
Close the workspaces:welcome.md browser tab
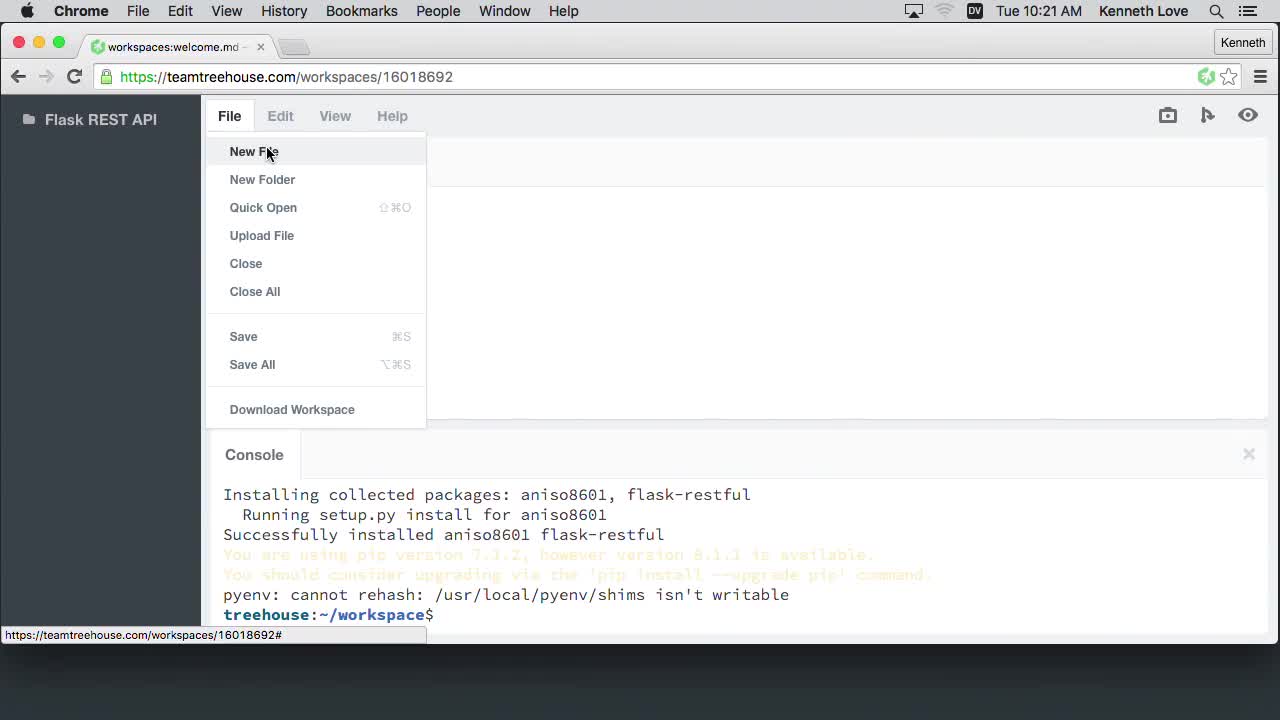click(261, 47)
